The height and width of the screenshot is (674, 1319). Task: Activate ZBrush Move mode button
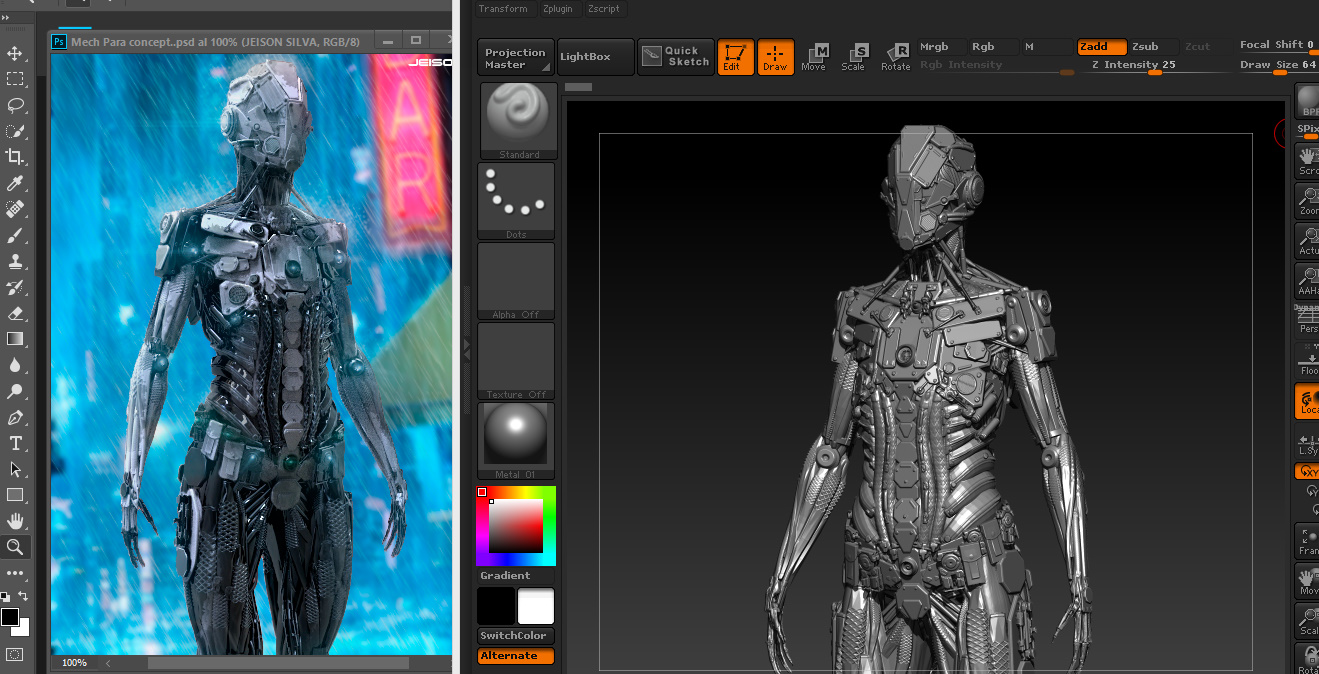click(814, 57)
